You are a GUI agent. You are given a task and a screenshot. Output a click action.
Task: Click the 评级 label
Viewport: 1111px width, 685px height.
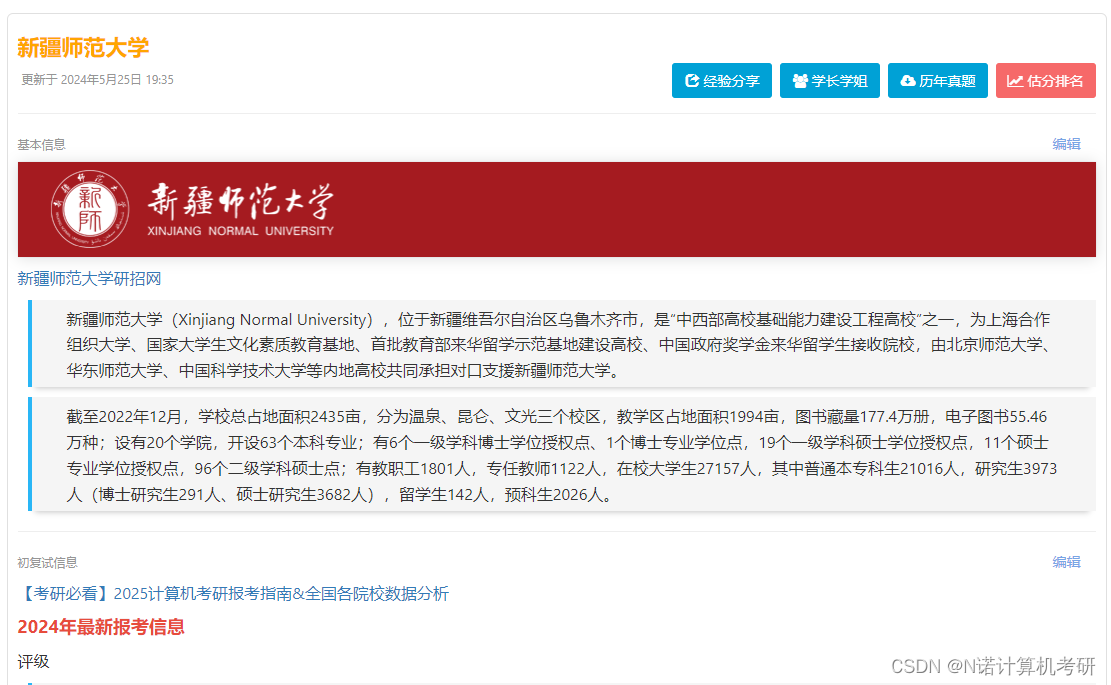[x=33, y=662]
